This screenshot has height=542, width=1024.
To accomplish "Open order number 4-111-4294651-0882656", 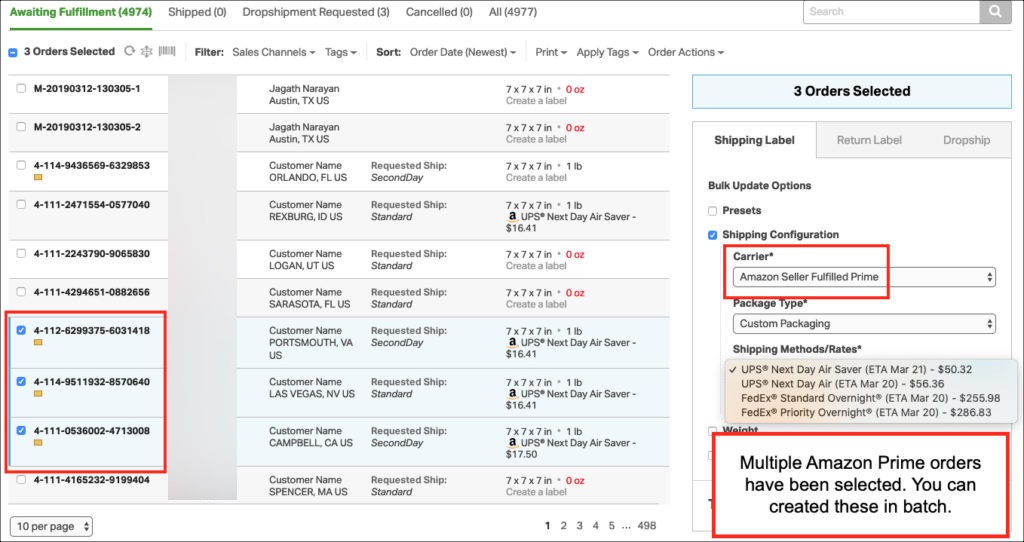I will click(91, 292).
